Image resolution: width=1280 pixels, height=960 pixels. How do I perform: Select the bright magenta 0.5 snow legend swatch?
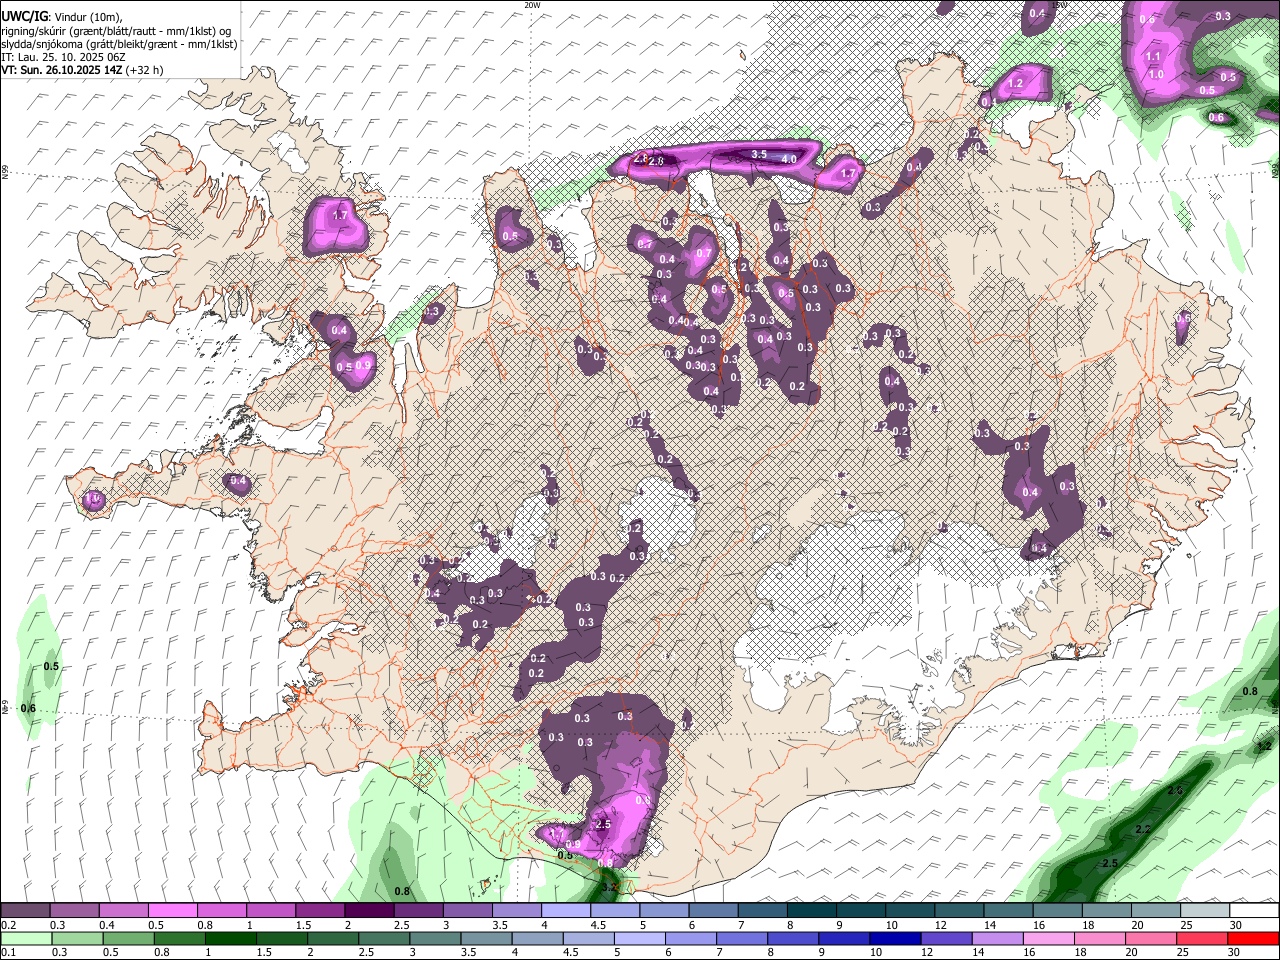point(172,911)
